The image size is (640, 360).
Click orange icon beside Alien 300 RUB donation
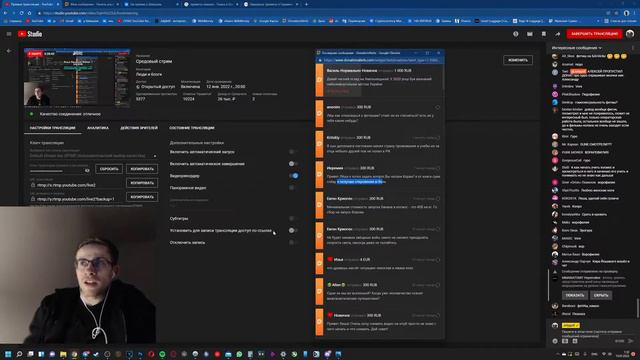(319, 291)
